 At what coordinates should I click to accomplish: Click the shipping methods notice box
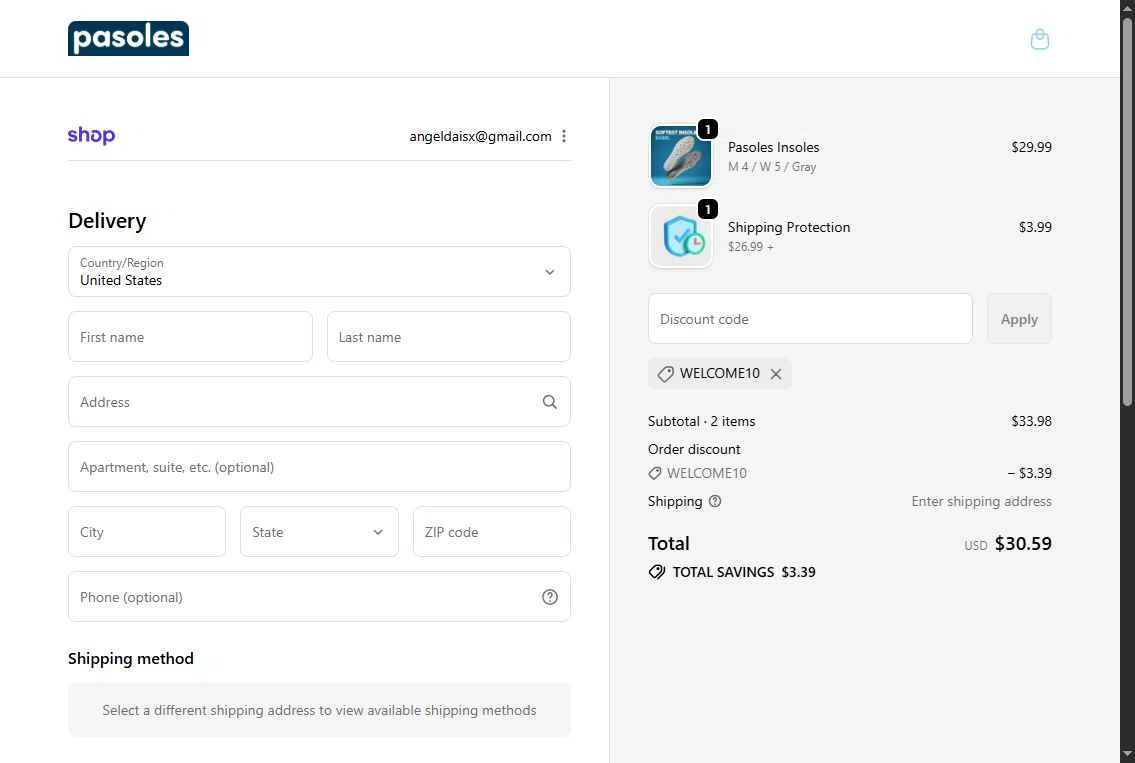pyautogui.click(x=319, y=710)
